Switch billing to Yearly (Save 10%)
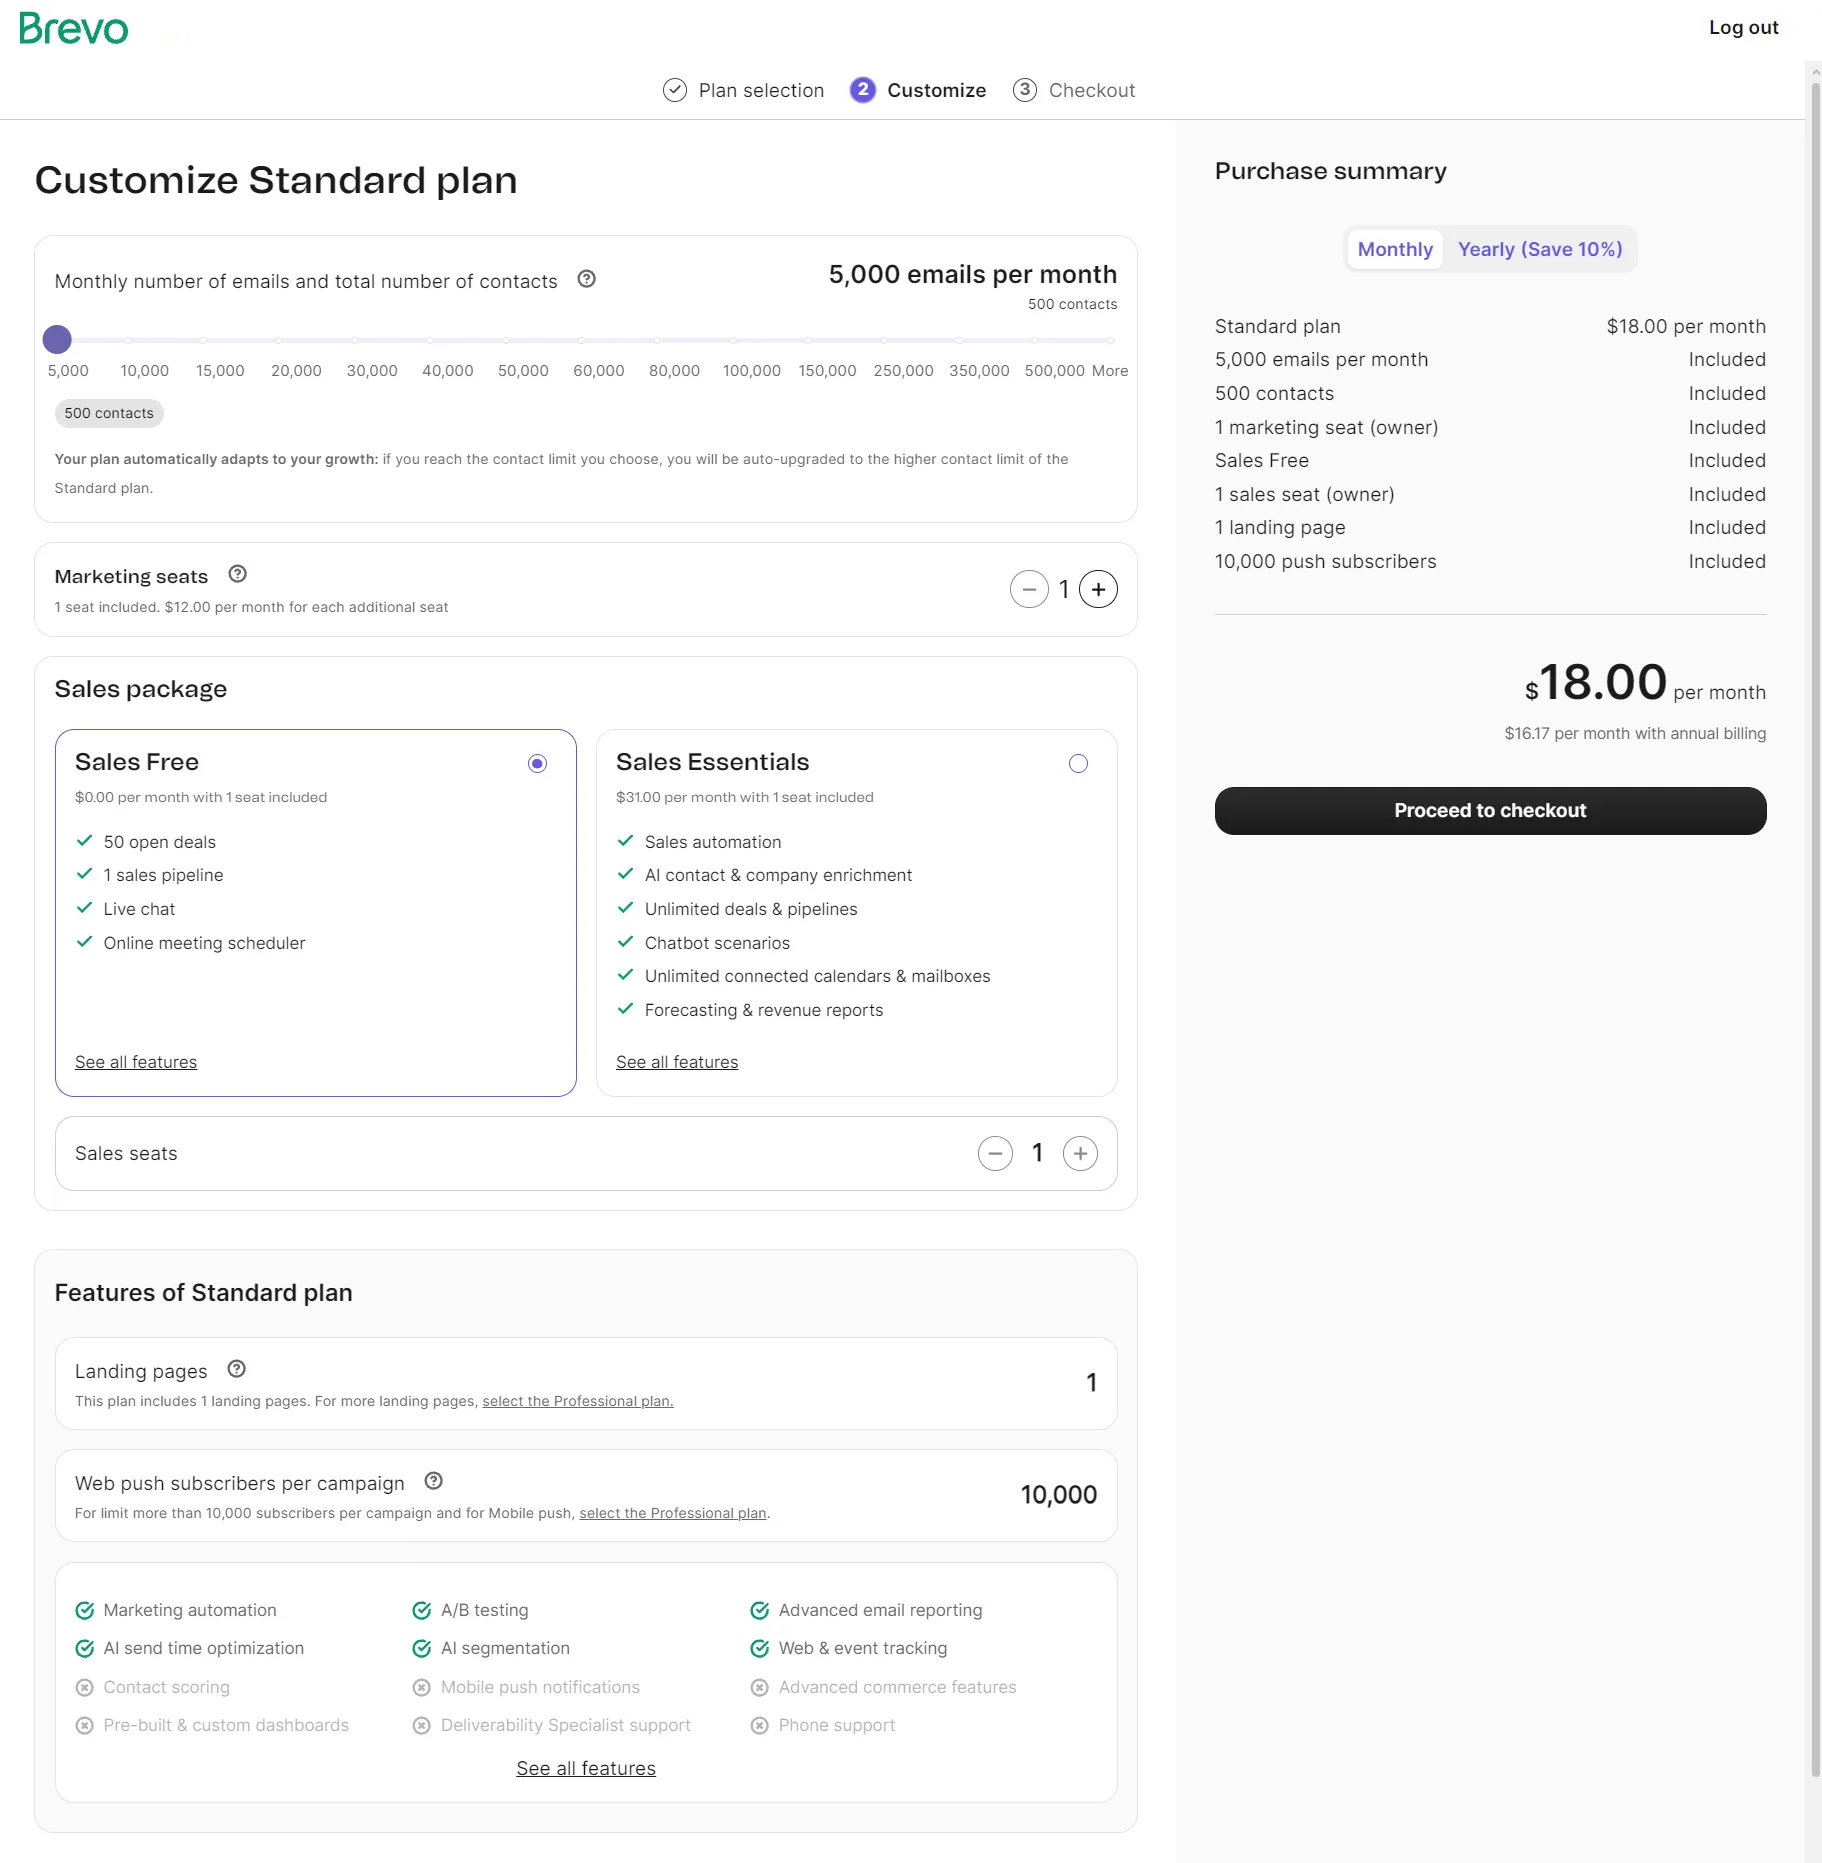Image resolution: width=1822 pixels, height=1863 pixels. click(1540, 249)
